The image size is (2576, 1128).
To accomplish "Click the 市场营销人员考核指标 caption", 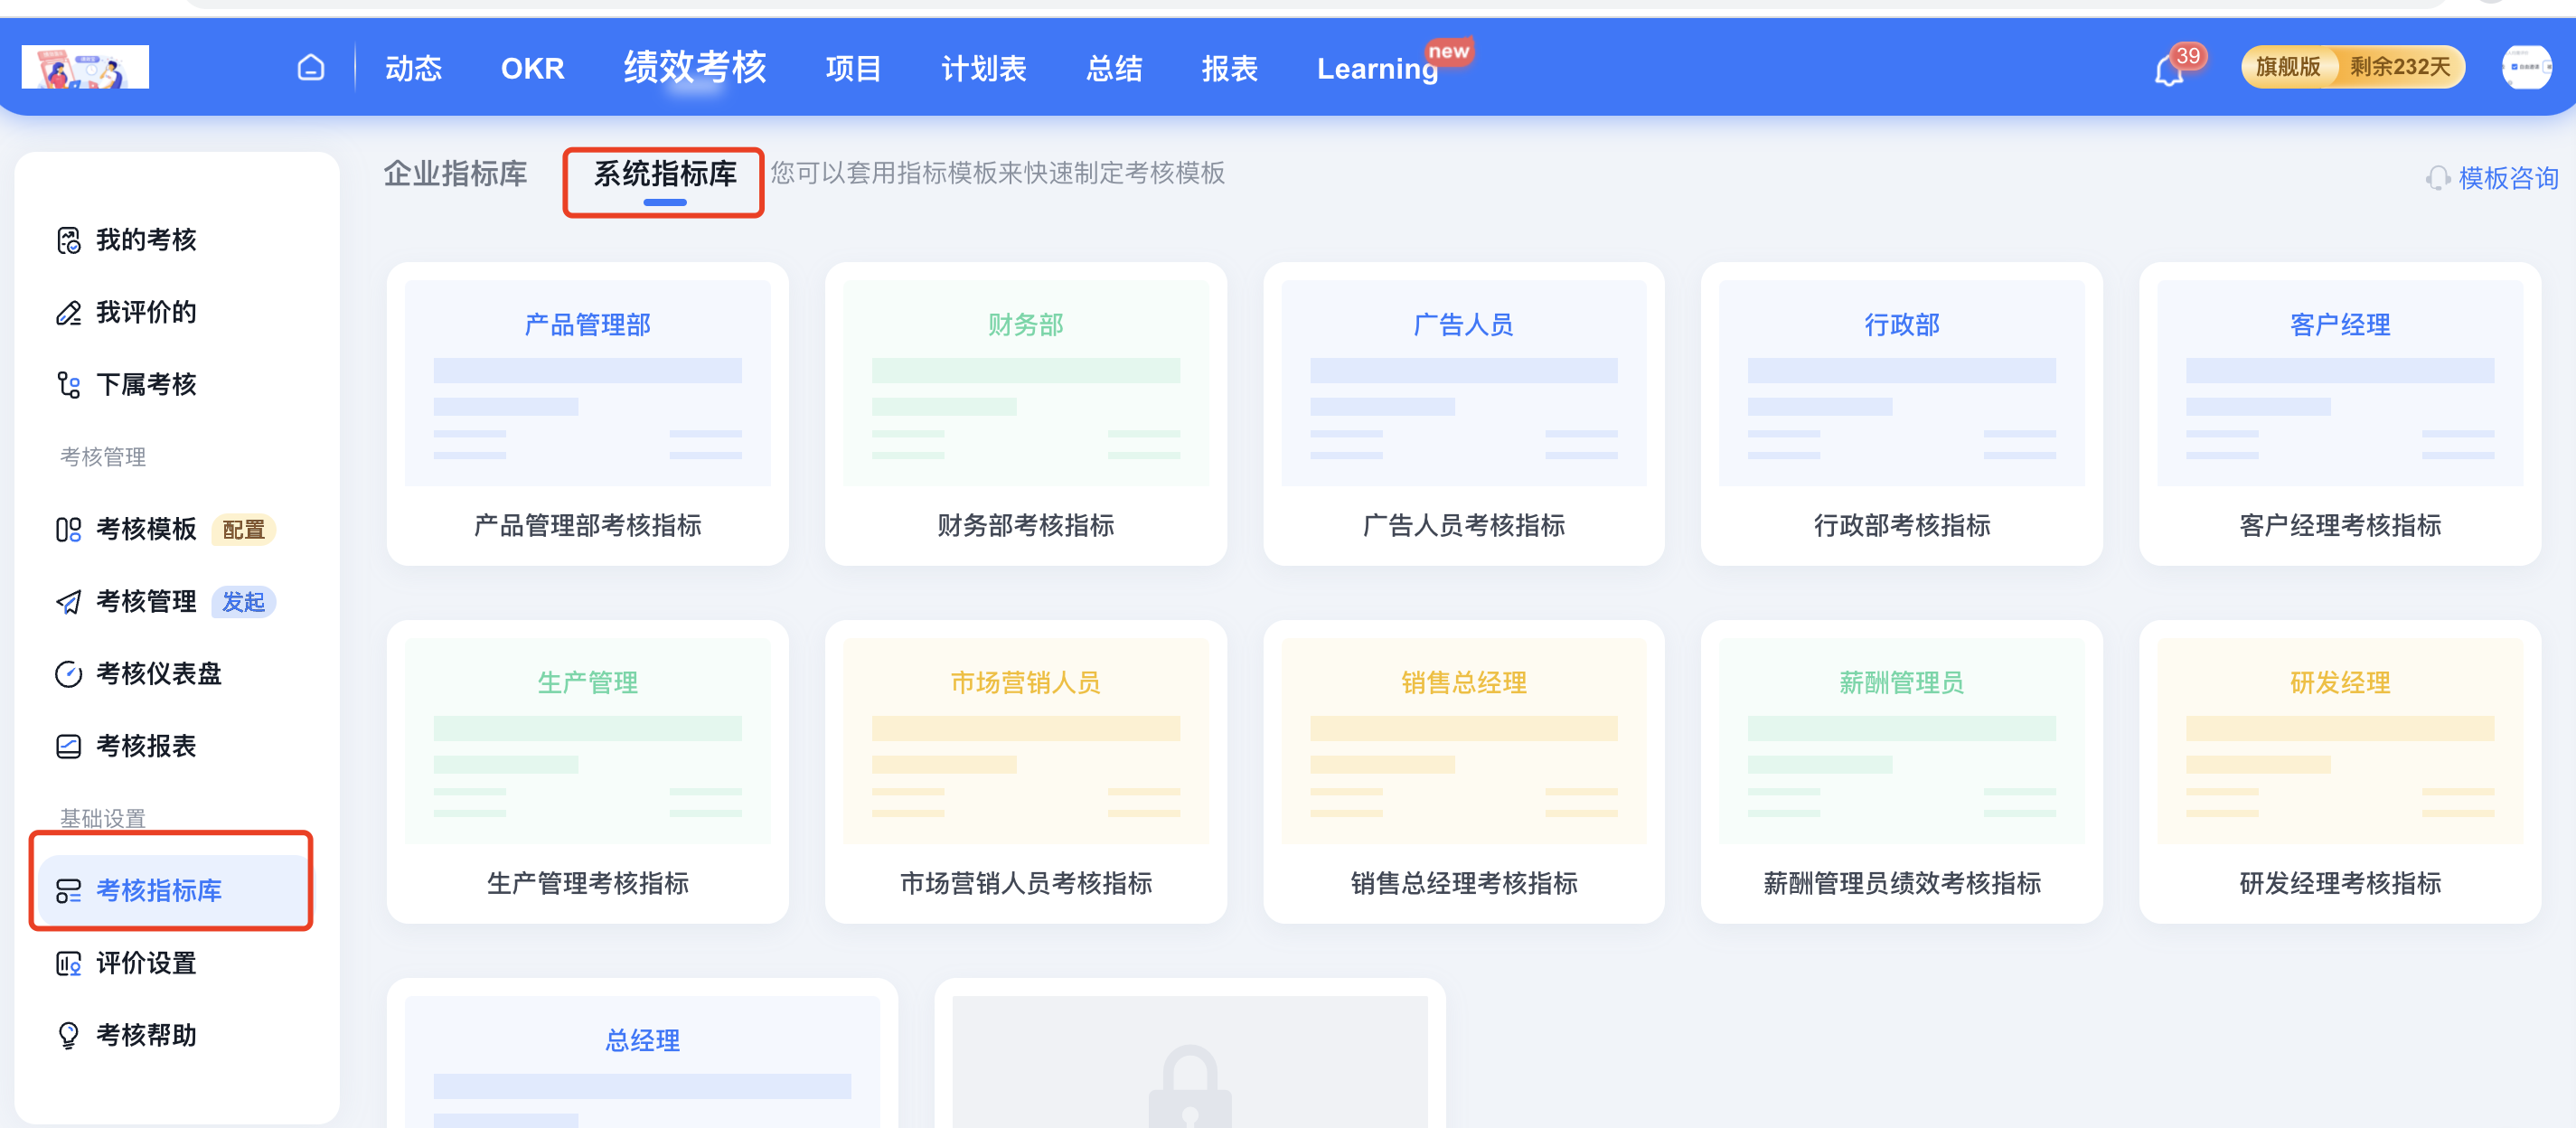I will click(1026, 883).
